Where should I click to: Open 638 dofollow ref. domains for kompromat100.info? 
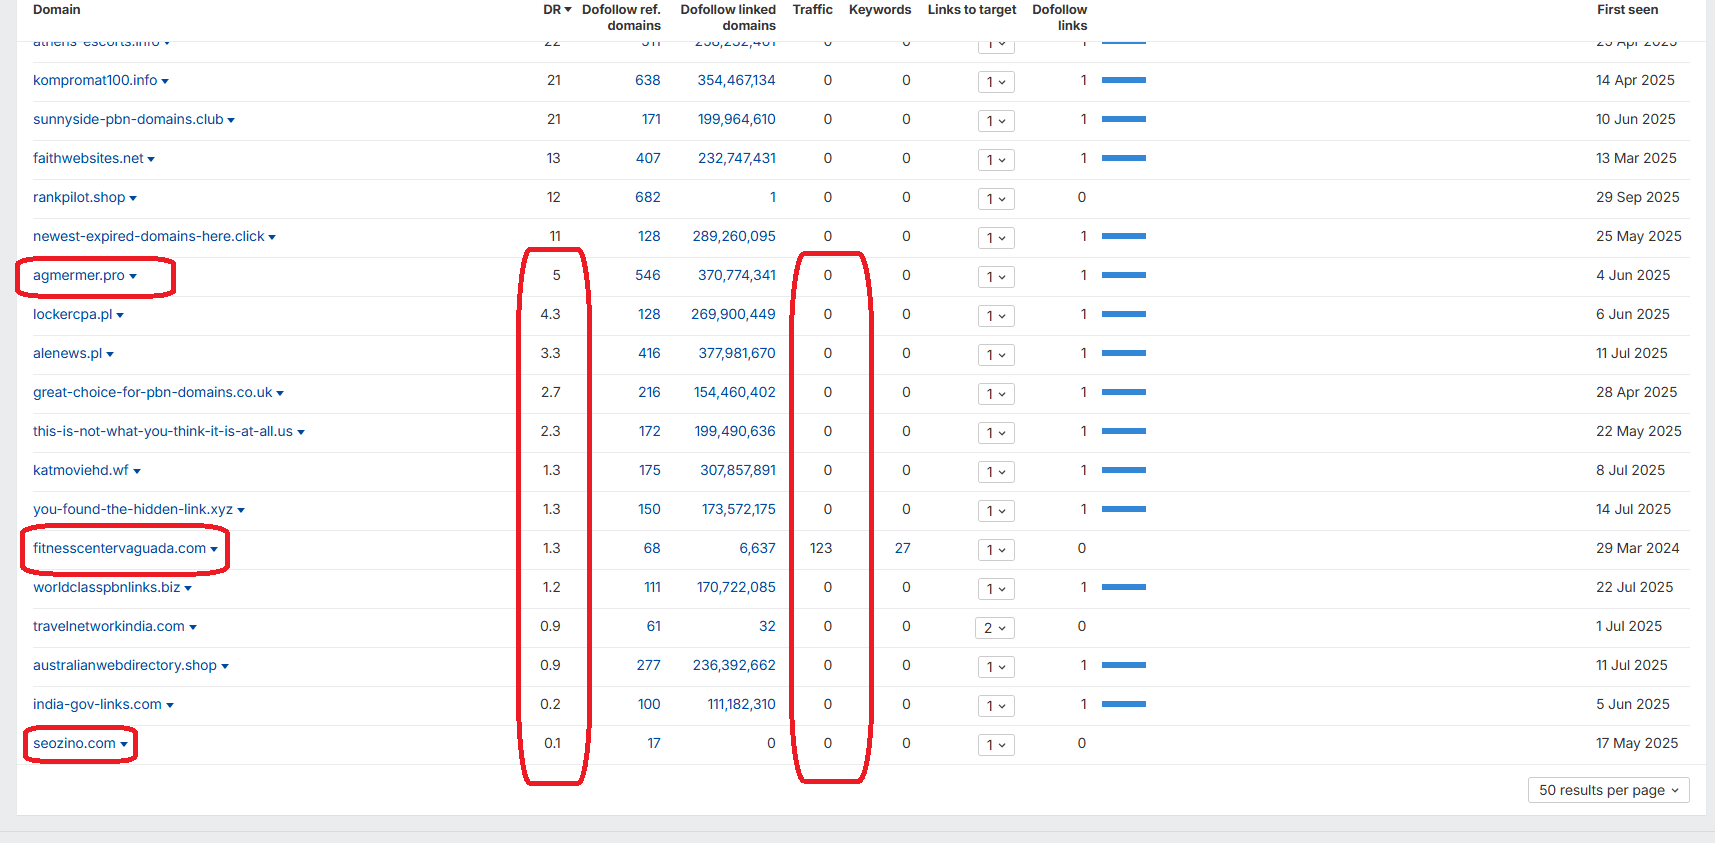[648, 80]
